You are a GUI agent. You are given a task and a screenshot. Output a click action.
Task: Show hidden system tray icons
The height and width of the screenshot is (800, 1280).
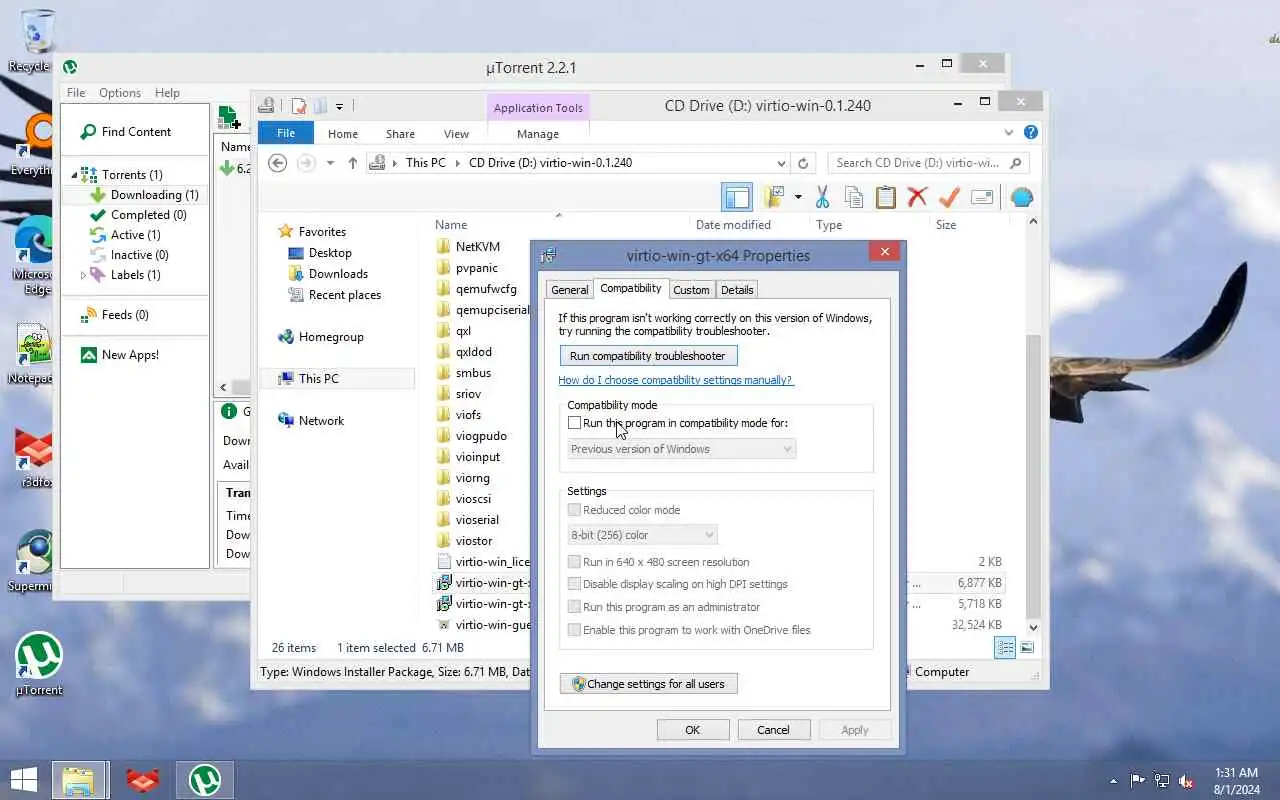point(1113,781)
